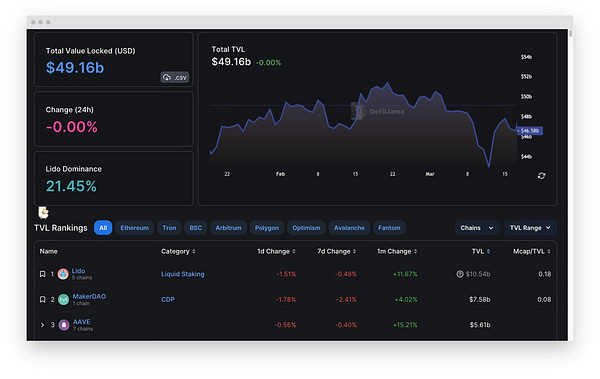Sort table by 7d Change
This screenshot has width=600, height=379.
(x=337, y=251)
